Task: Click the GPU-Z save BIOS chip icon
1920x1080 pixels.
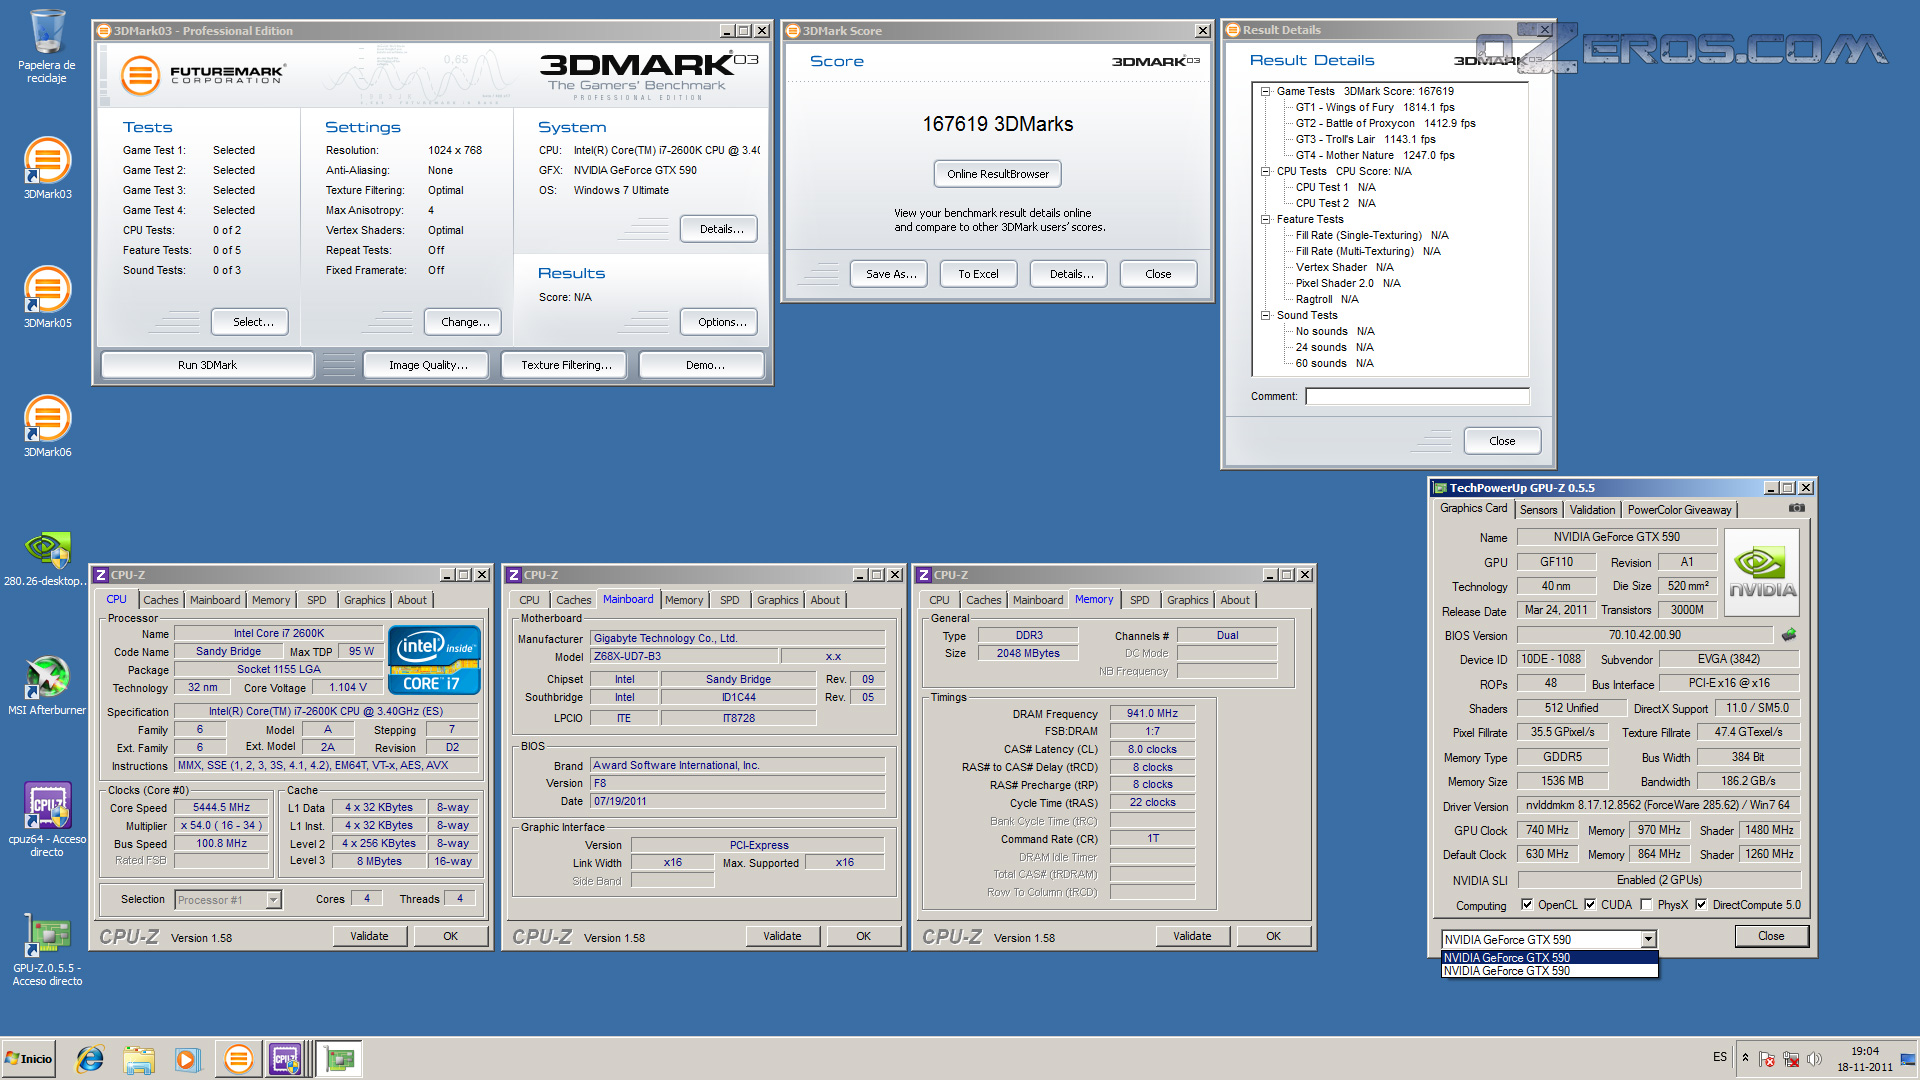Action: [x=1789, y=634]
